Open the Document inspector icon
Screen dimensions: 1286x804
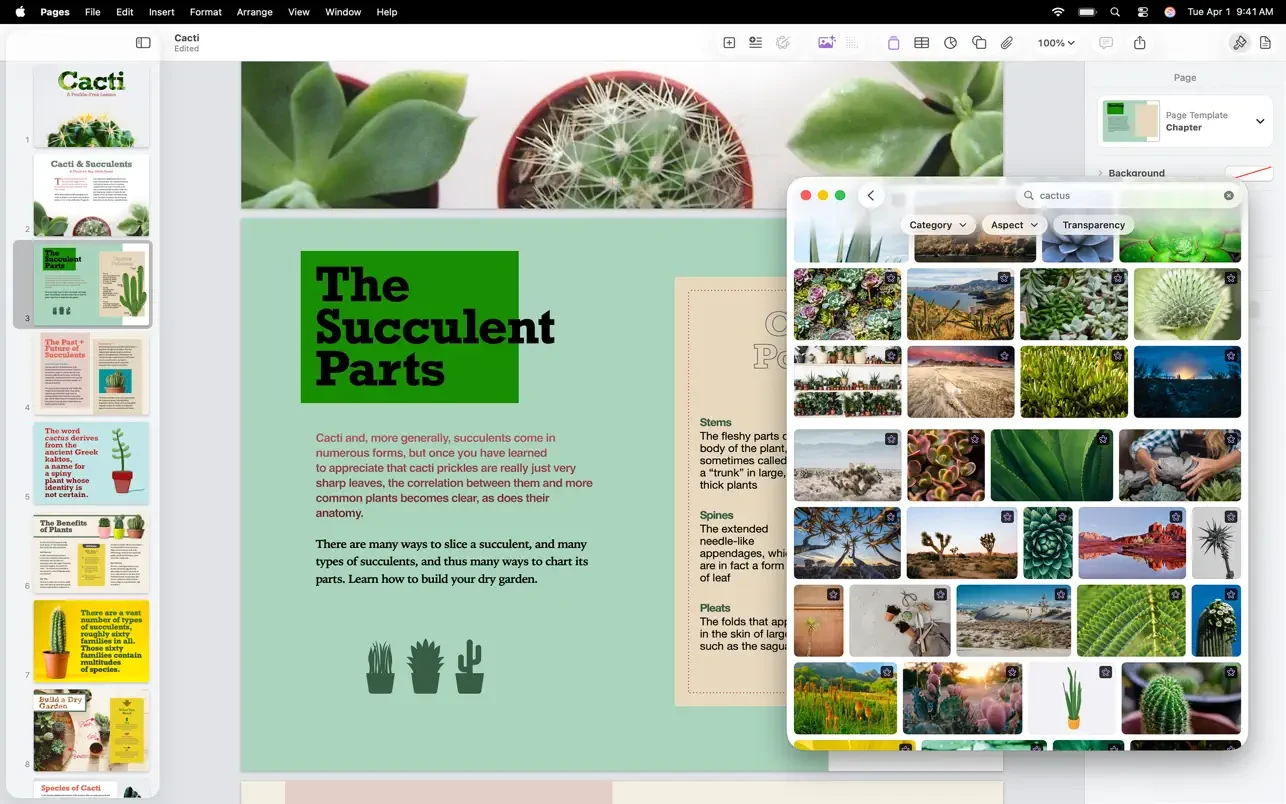click(1265, 43)
